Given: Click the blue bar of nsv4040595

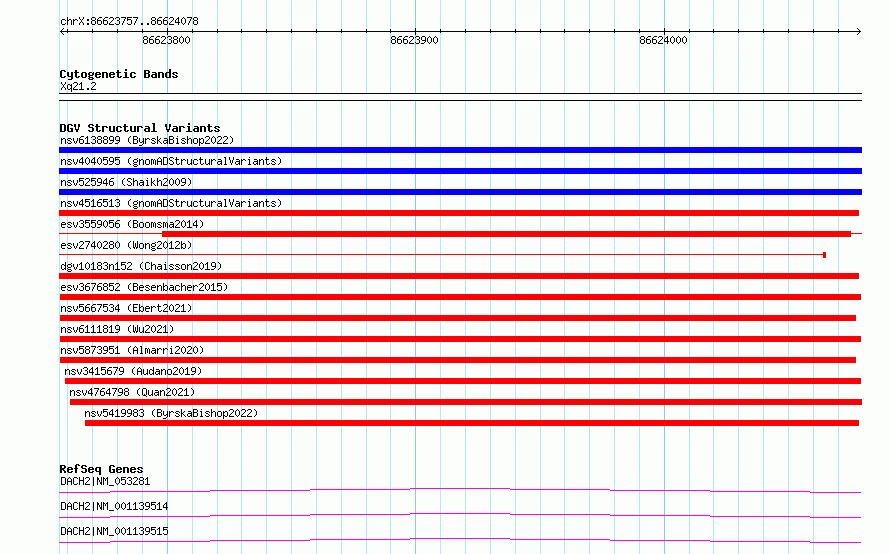Looking at the screenshot, I should (x=460, y=171).
